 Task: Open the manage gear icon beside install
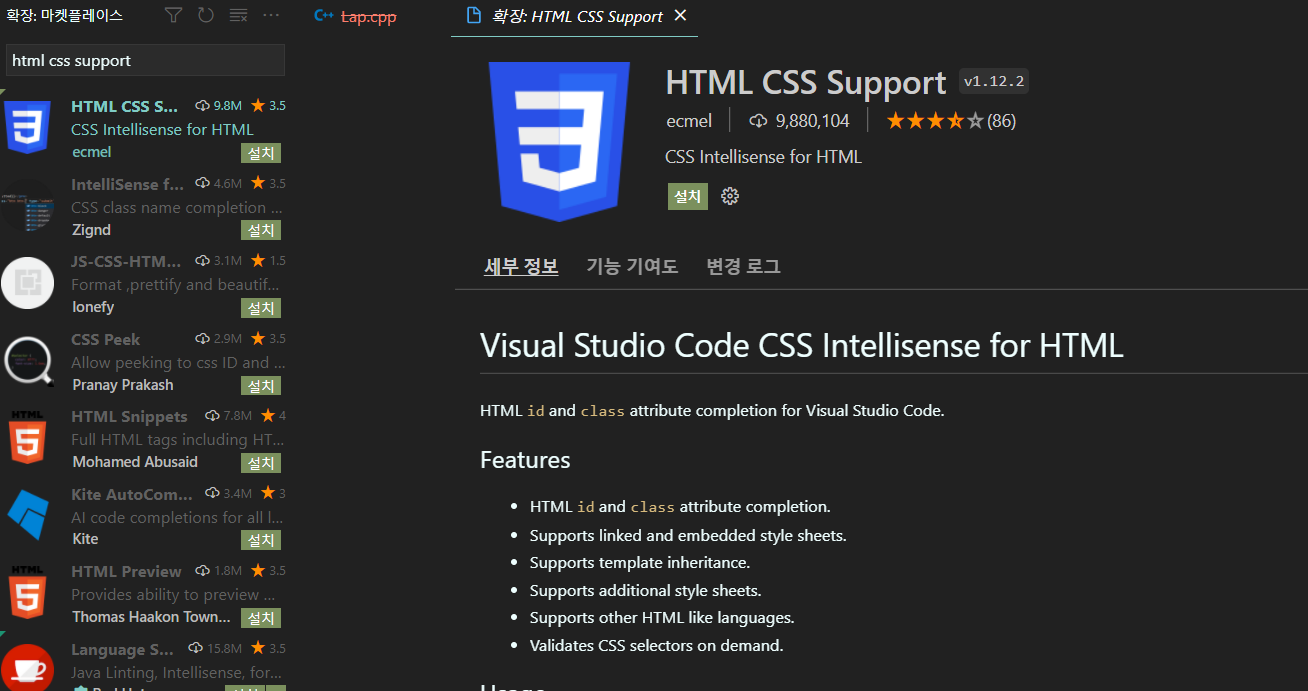(x=730, y=196)
